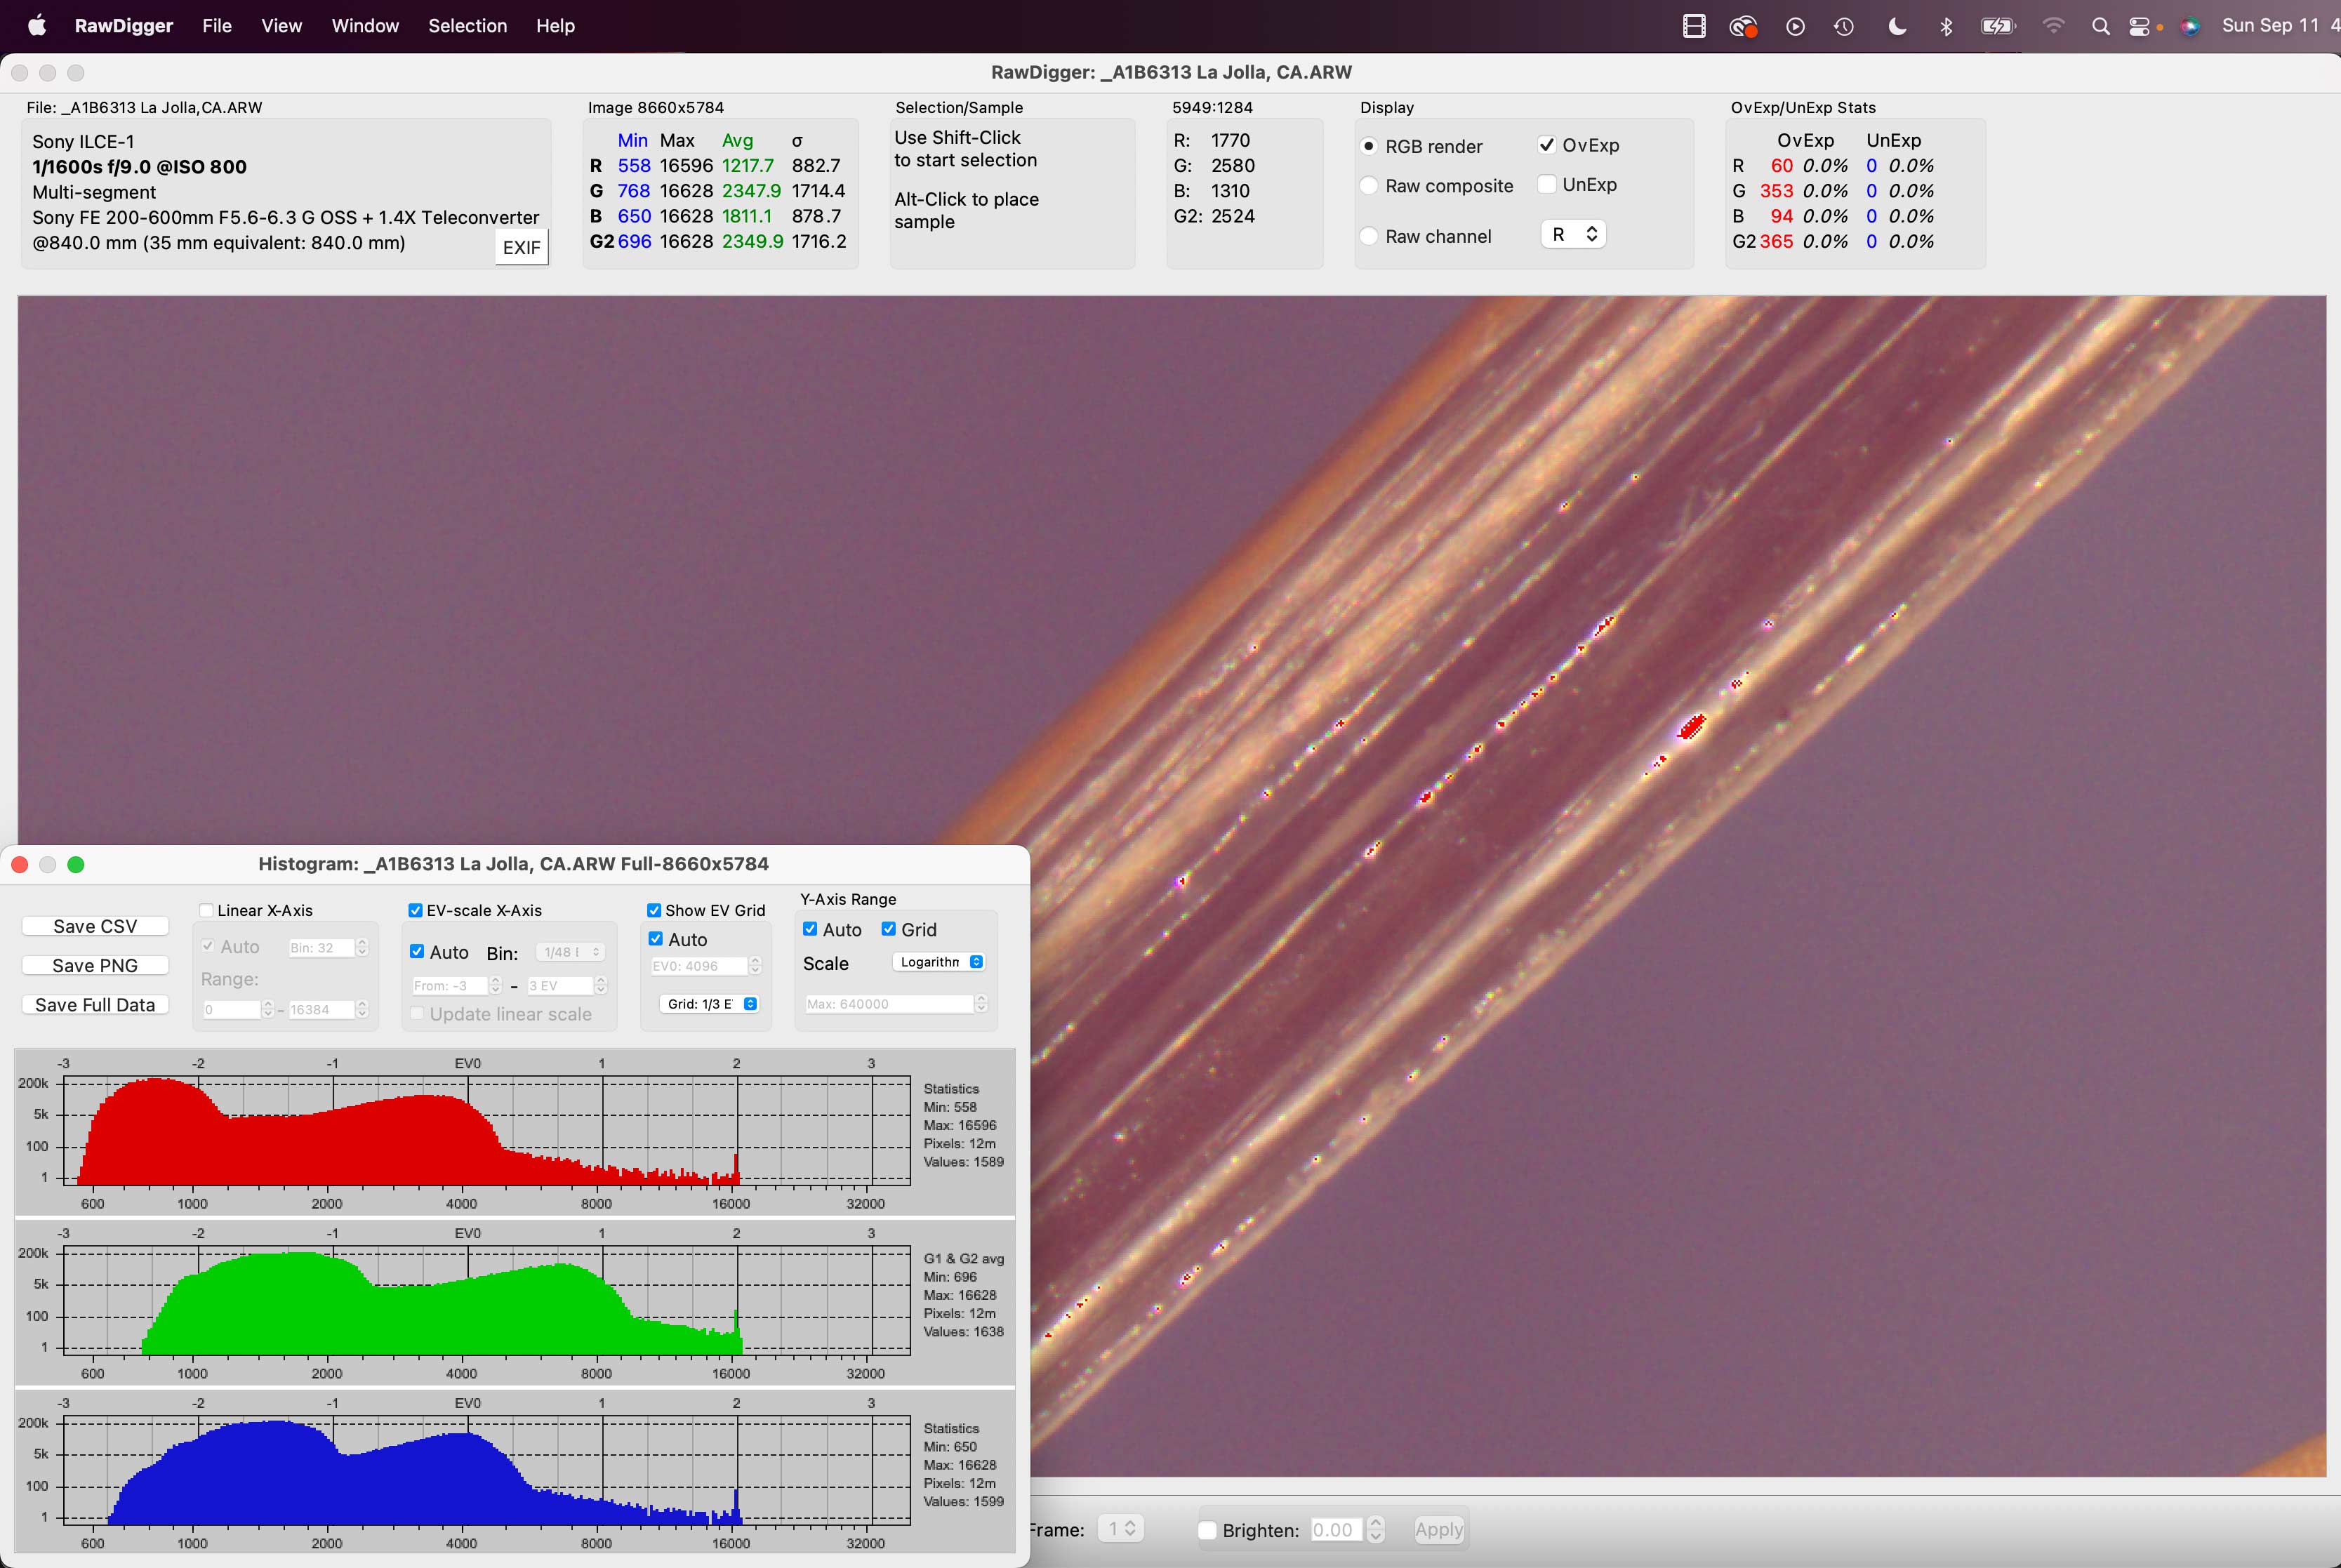
Task: Click the Apply brighten button
Action: coord(1438,1529)
